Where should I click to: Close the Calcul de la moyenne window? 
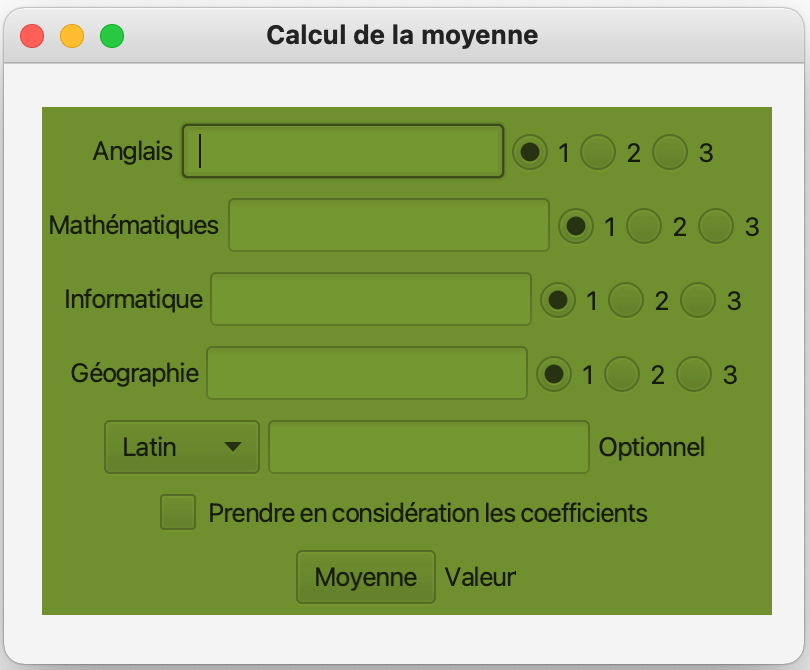click(32, 36)
